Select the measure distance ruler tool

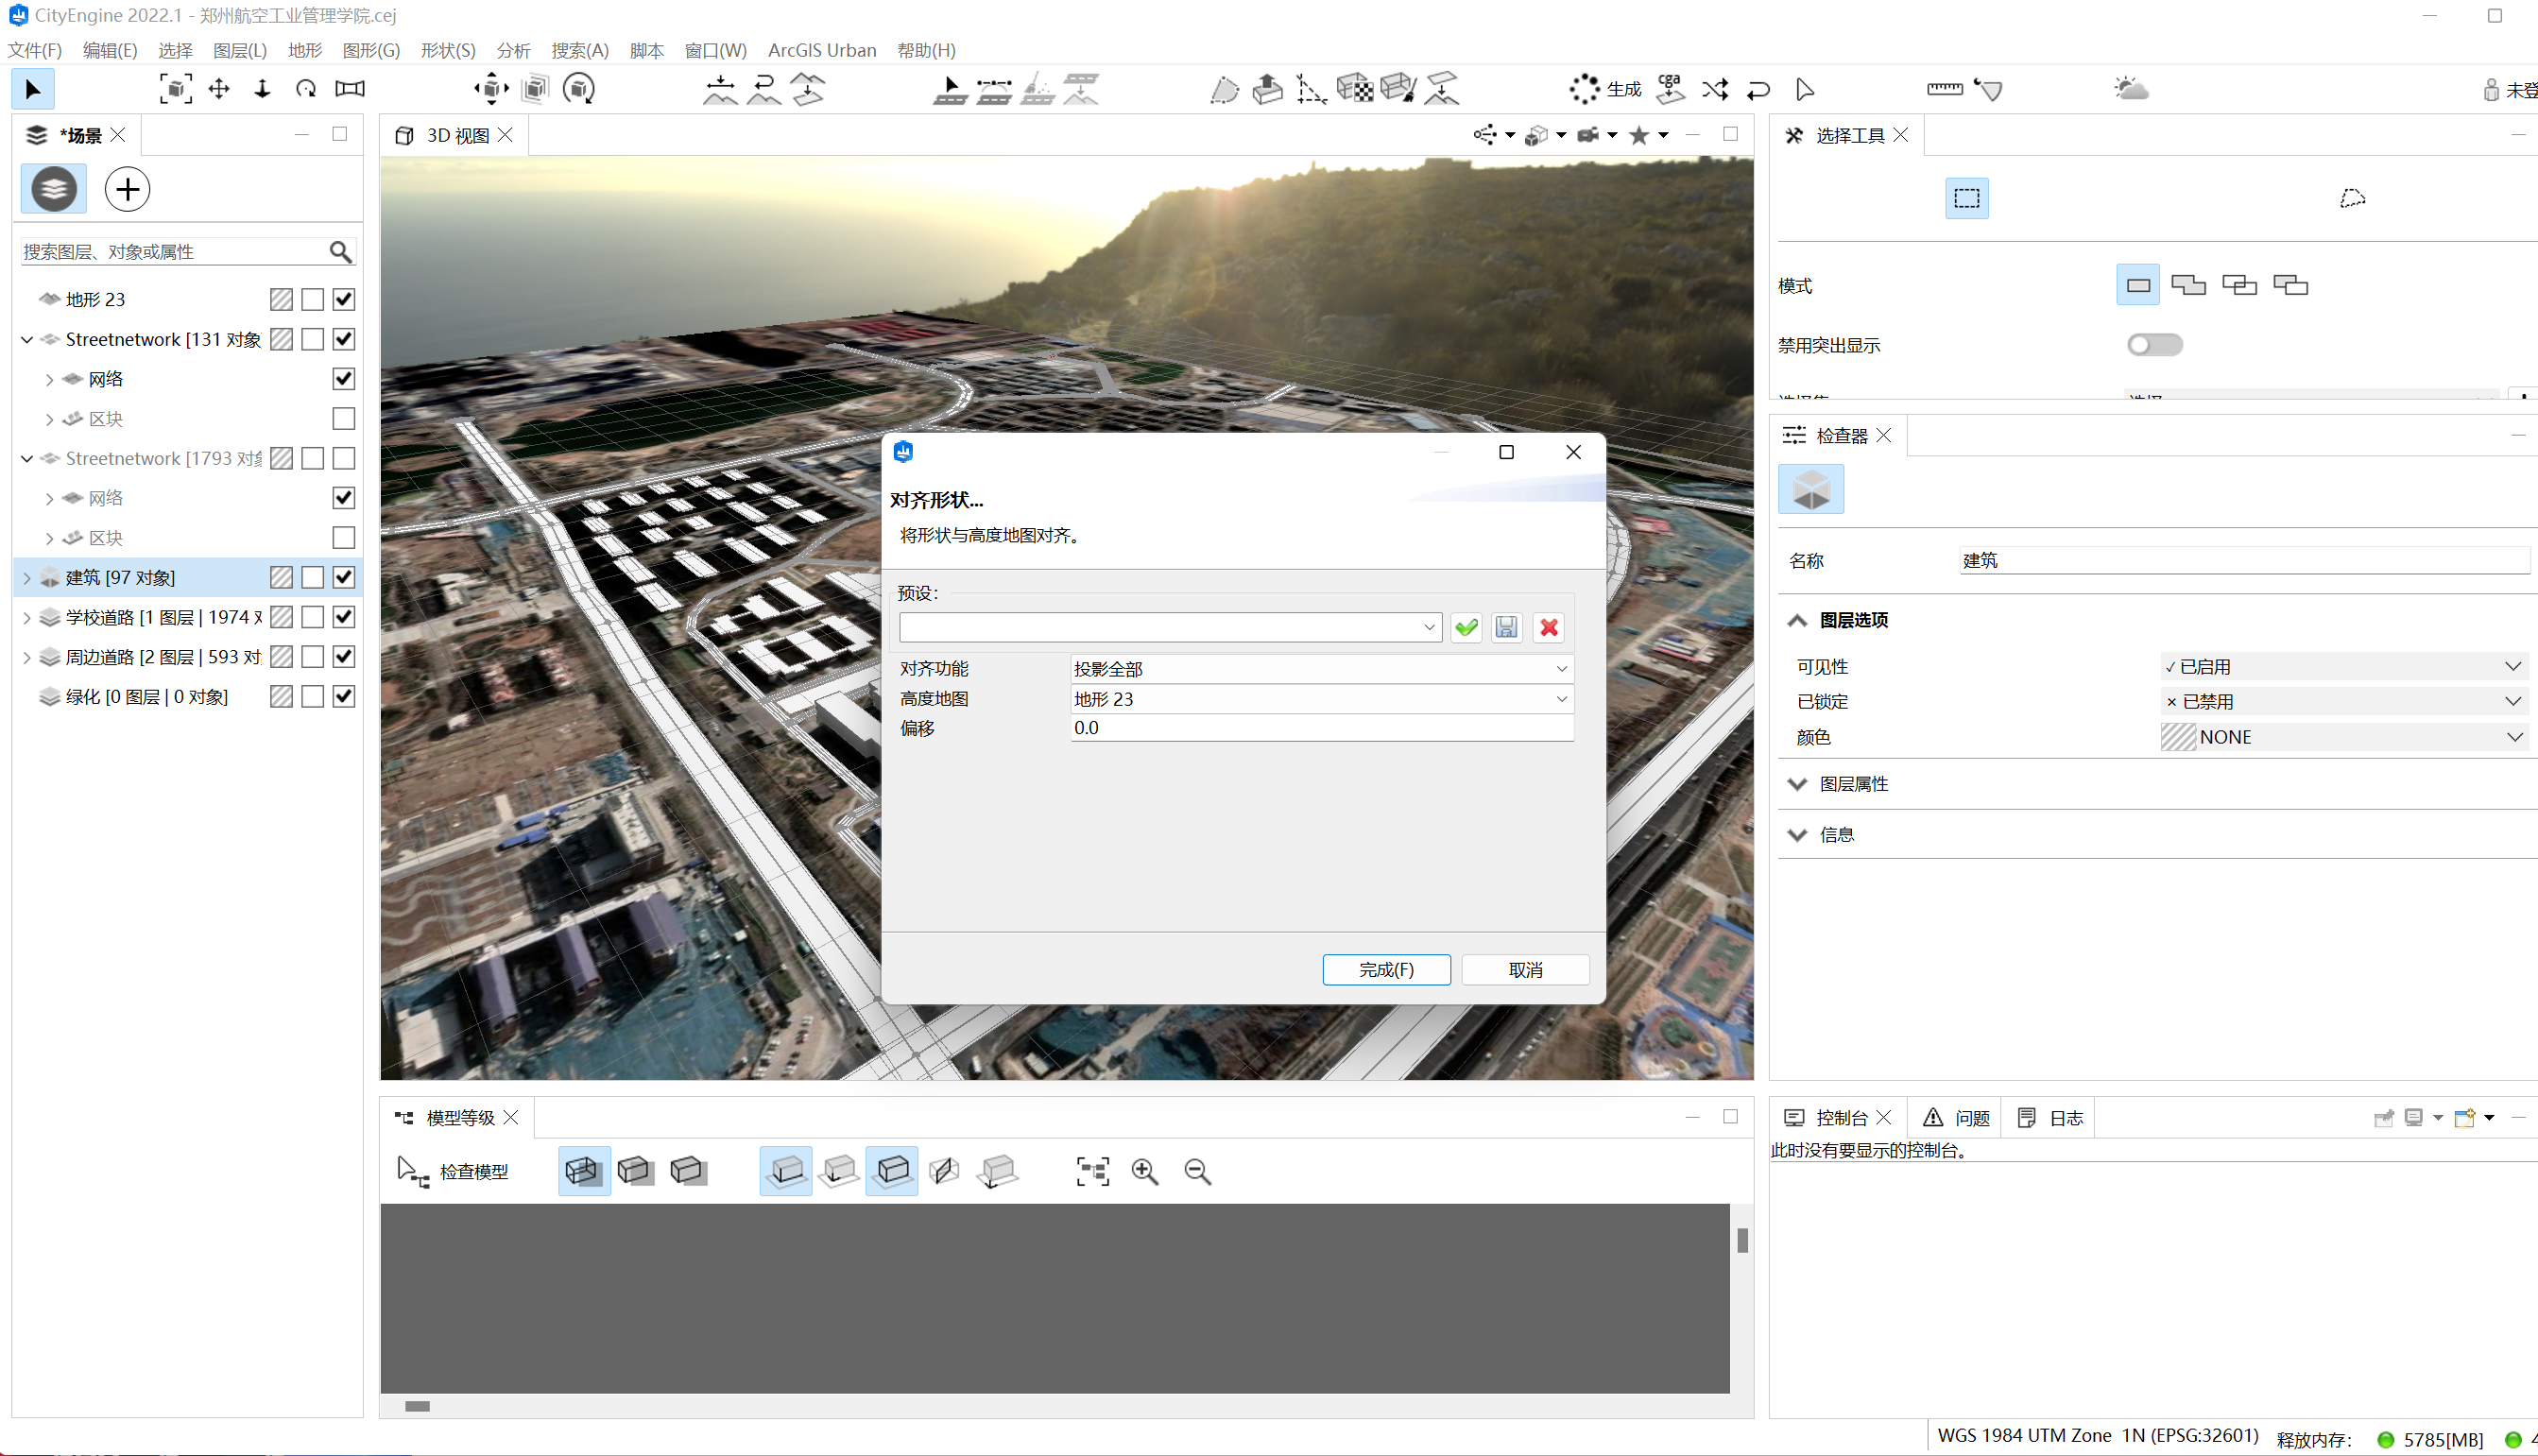[x=1943, y=89]
